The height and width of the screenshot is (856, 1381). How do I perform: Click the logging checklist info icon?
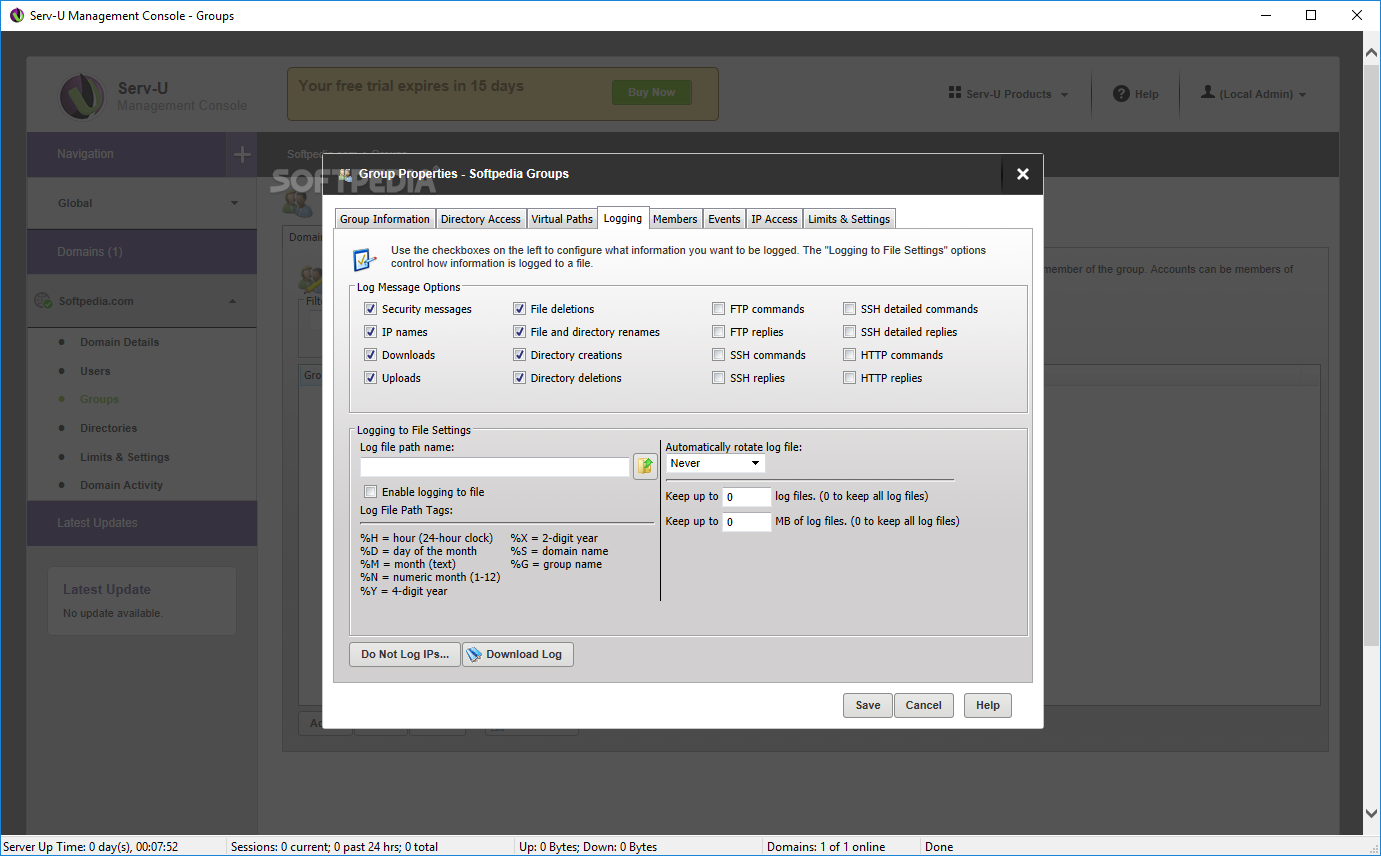coord(365,259)
